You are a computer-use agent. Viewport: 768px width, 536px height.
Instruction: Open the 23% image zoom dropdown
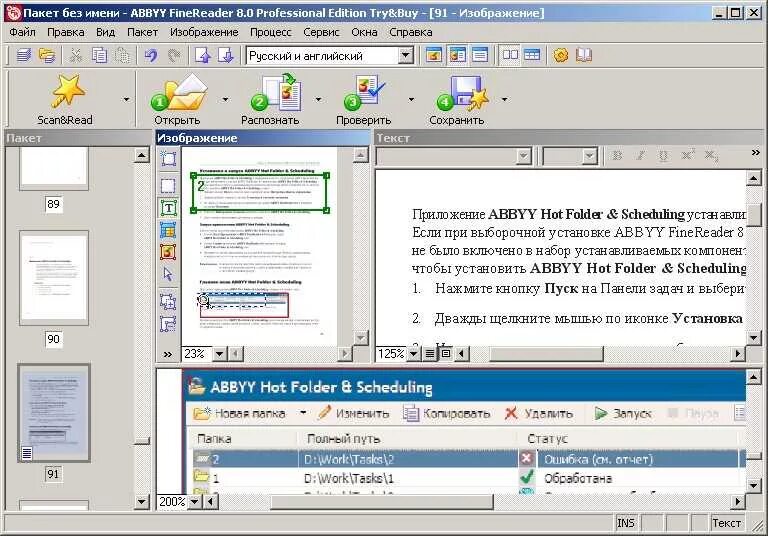[x=219, y=353]
